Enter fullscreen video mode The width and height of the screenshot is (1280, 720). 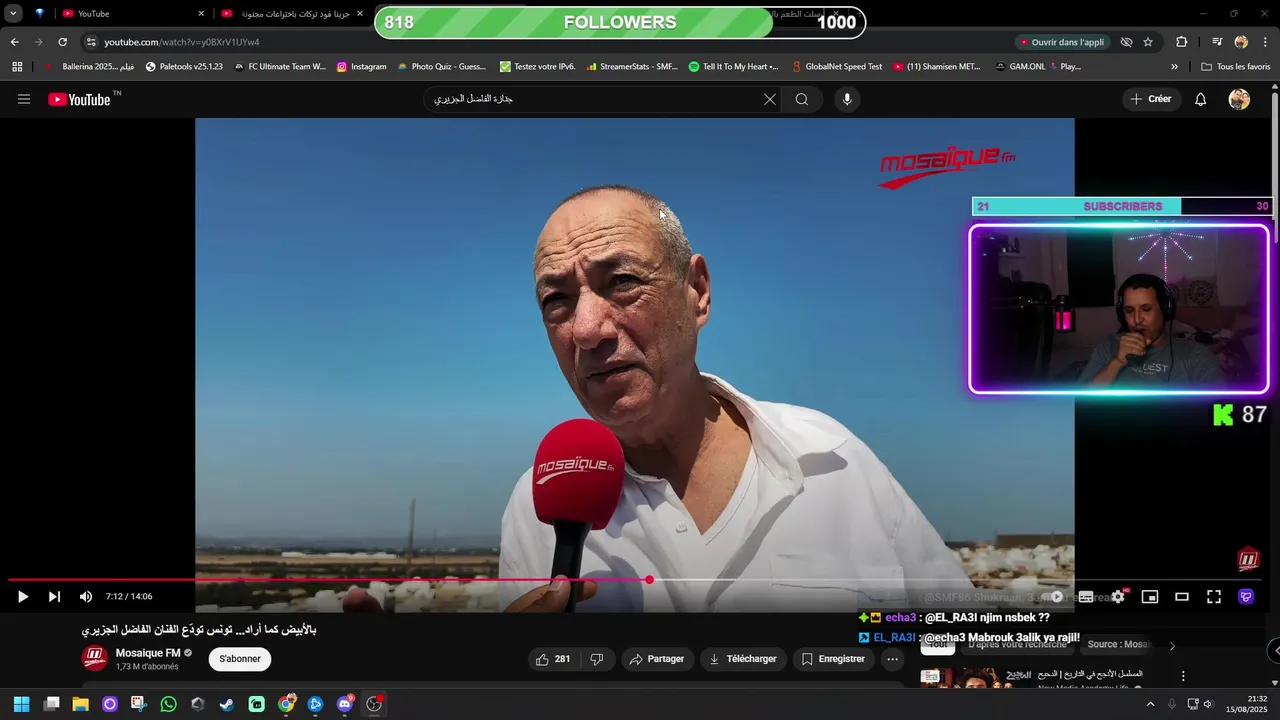point(1214,597)
